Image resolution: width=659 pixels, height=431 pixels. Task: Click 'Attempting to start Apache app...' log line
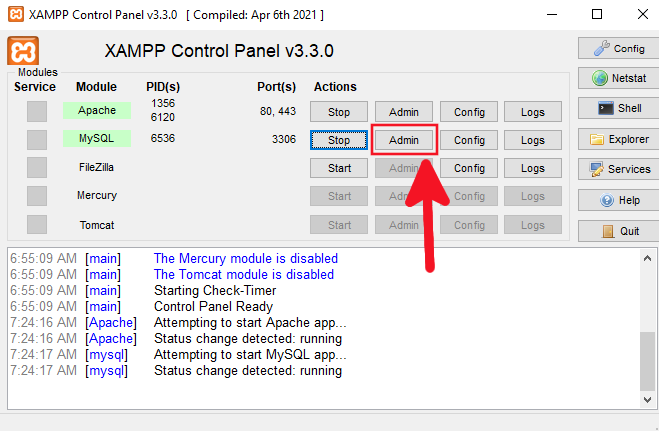(250, 323)
